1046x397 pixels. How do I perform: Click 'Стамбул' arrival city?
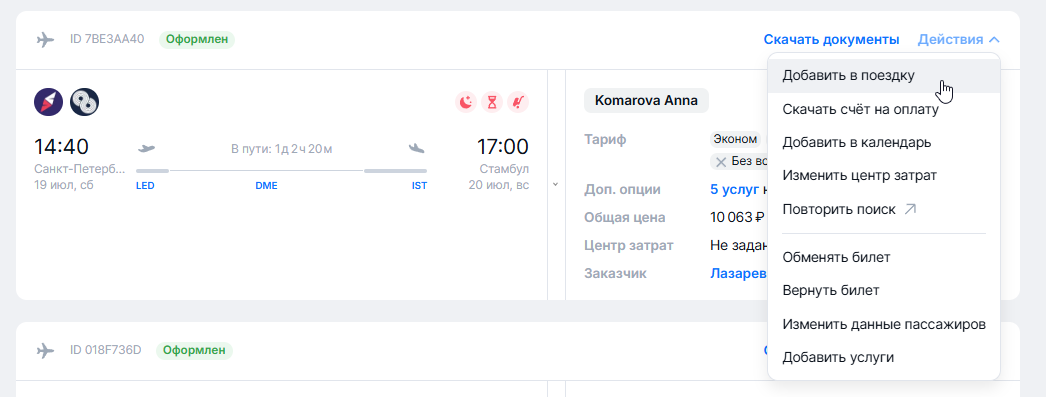(x=504, y=169)
